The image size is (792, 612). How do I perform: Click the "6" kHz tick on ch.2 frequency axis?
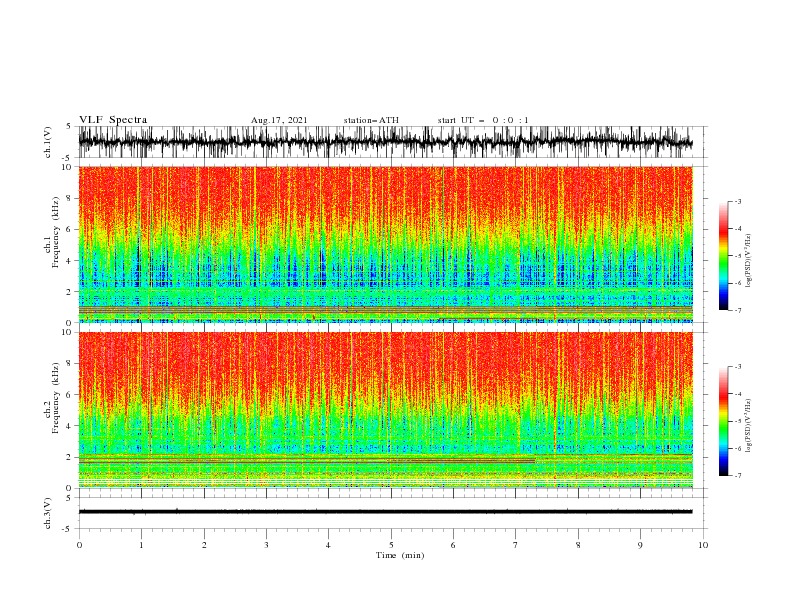(70, 395)
